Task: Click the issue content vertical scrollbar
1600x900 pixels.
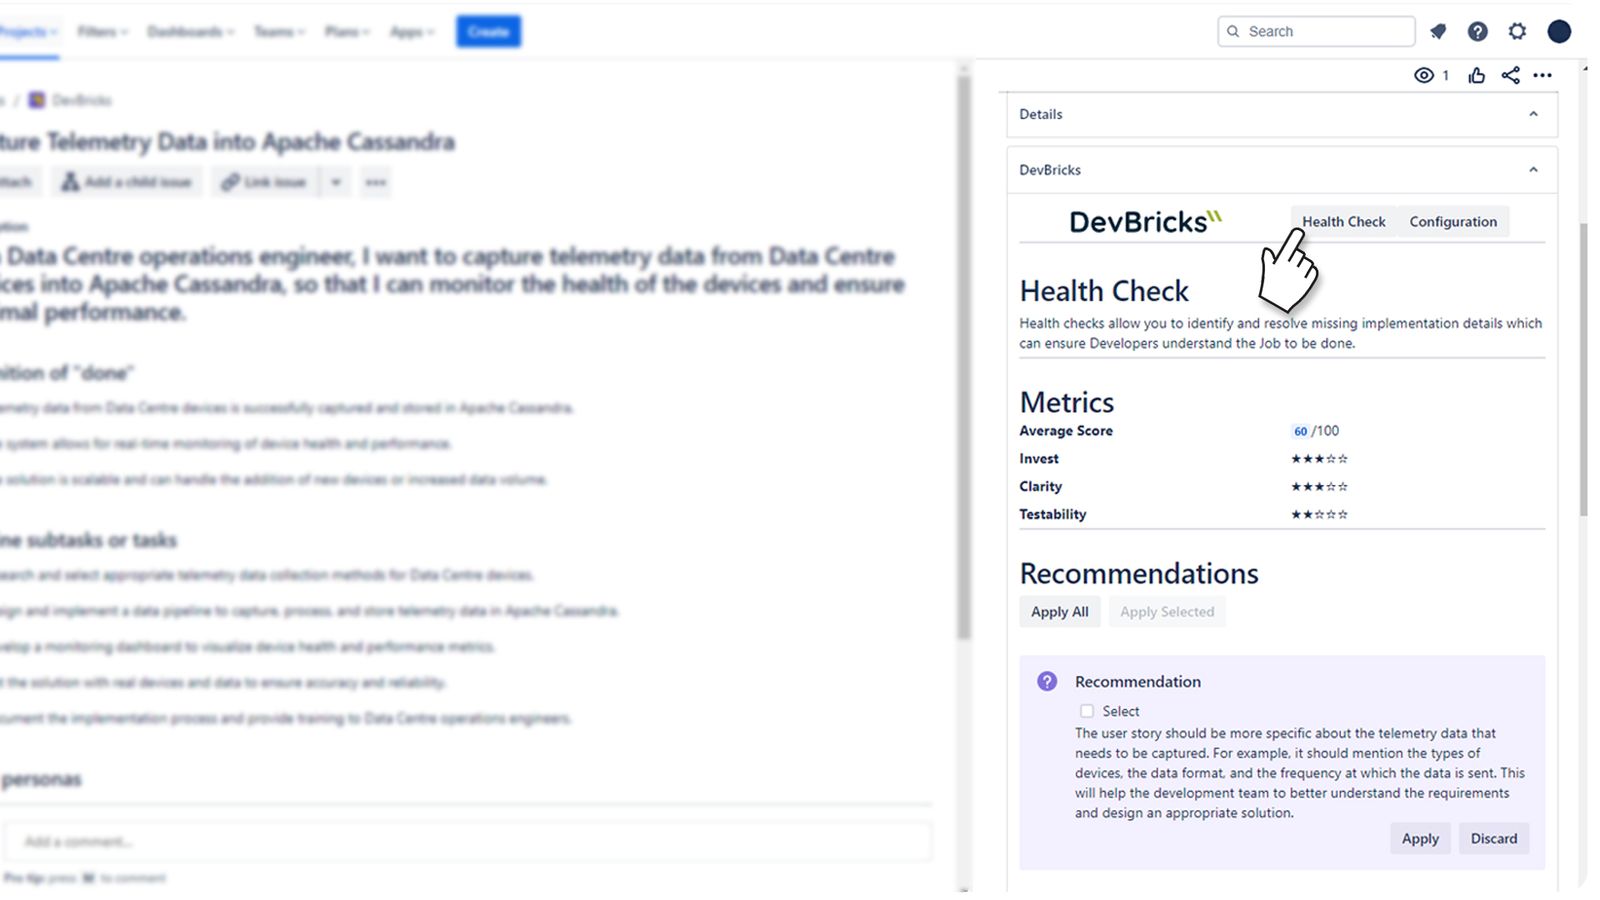Action: point(964,360)
